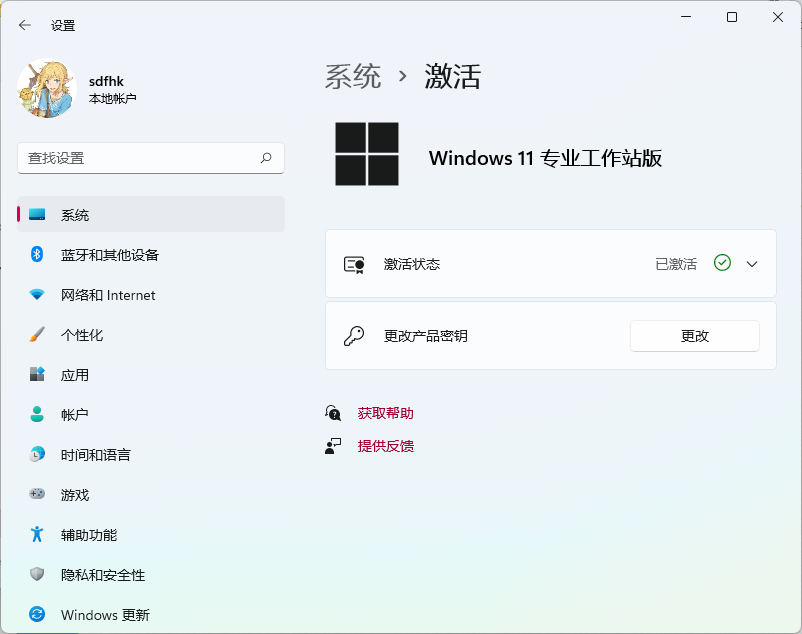The height and width of the screenshot is (634, 802).
Task: Click the Windows 11 logo
Action: (x=367, y=154)
